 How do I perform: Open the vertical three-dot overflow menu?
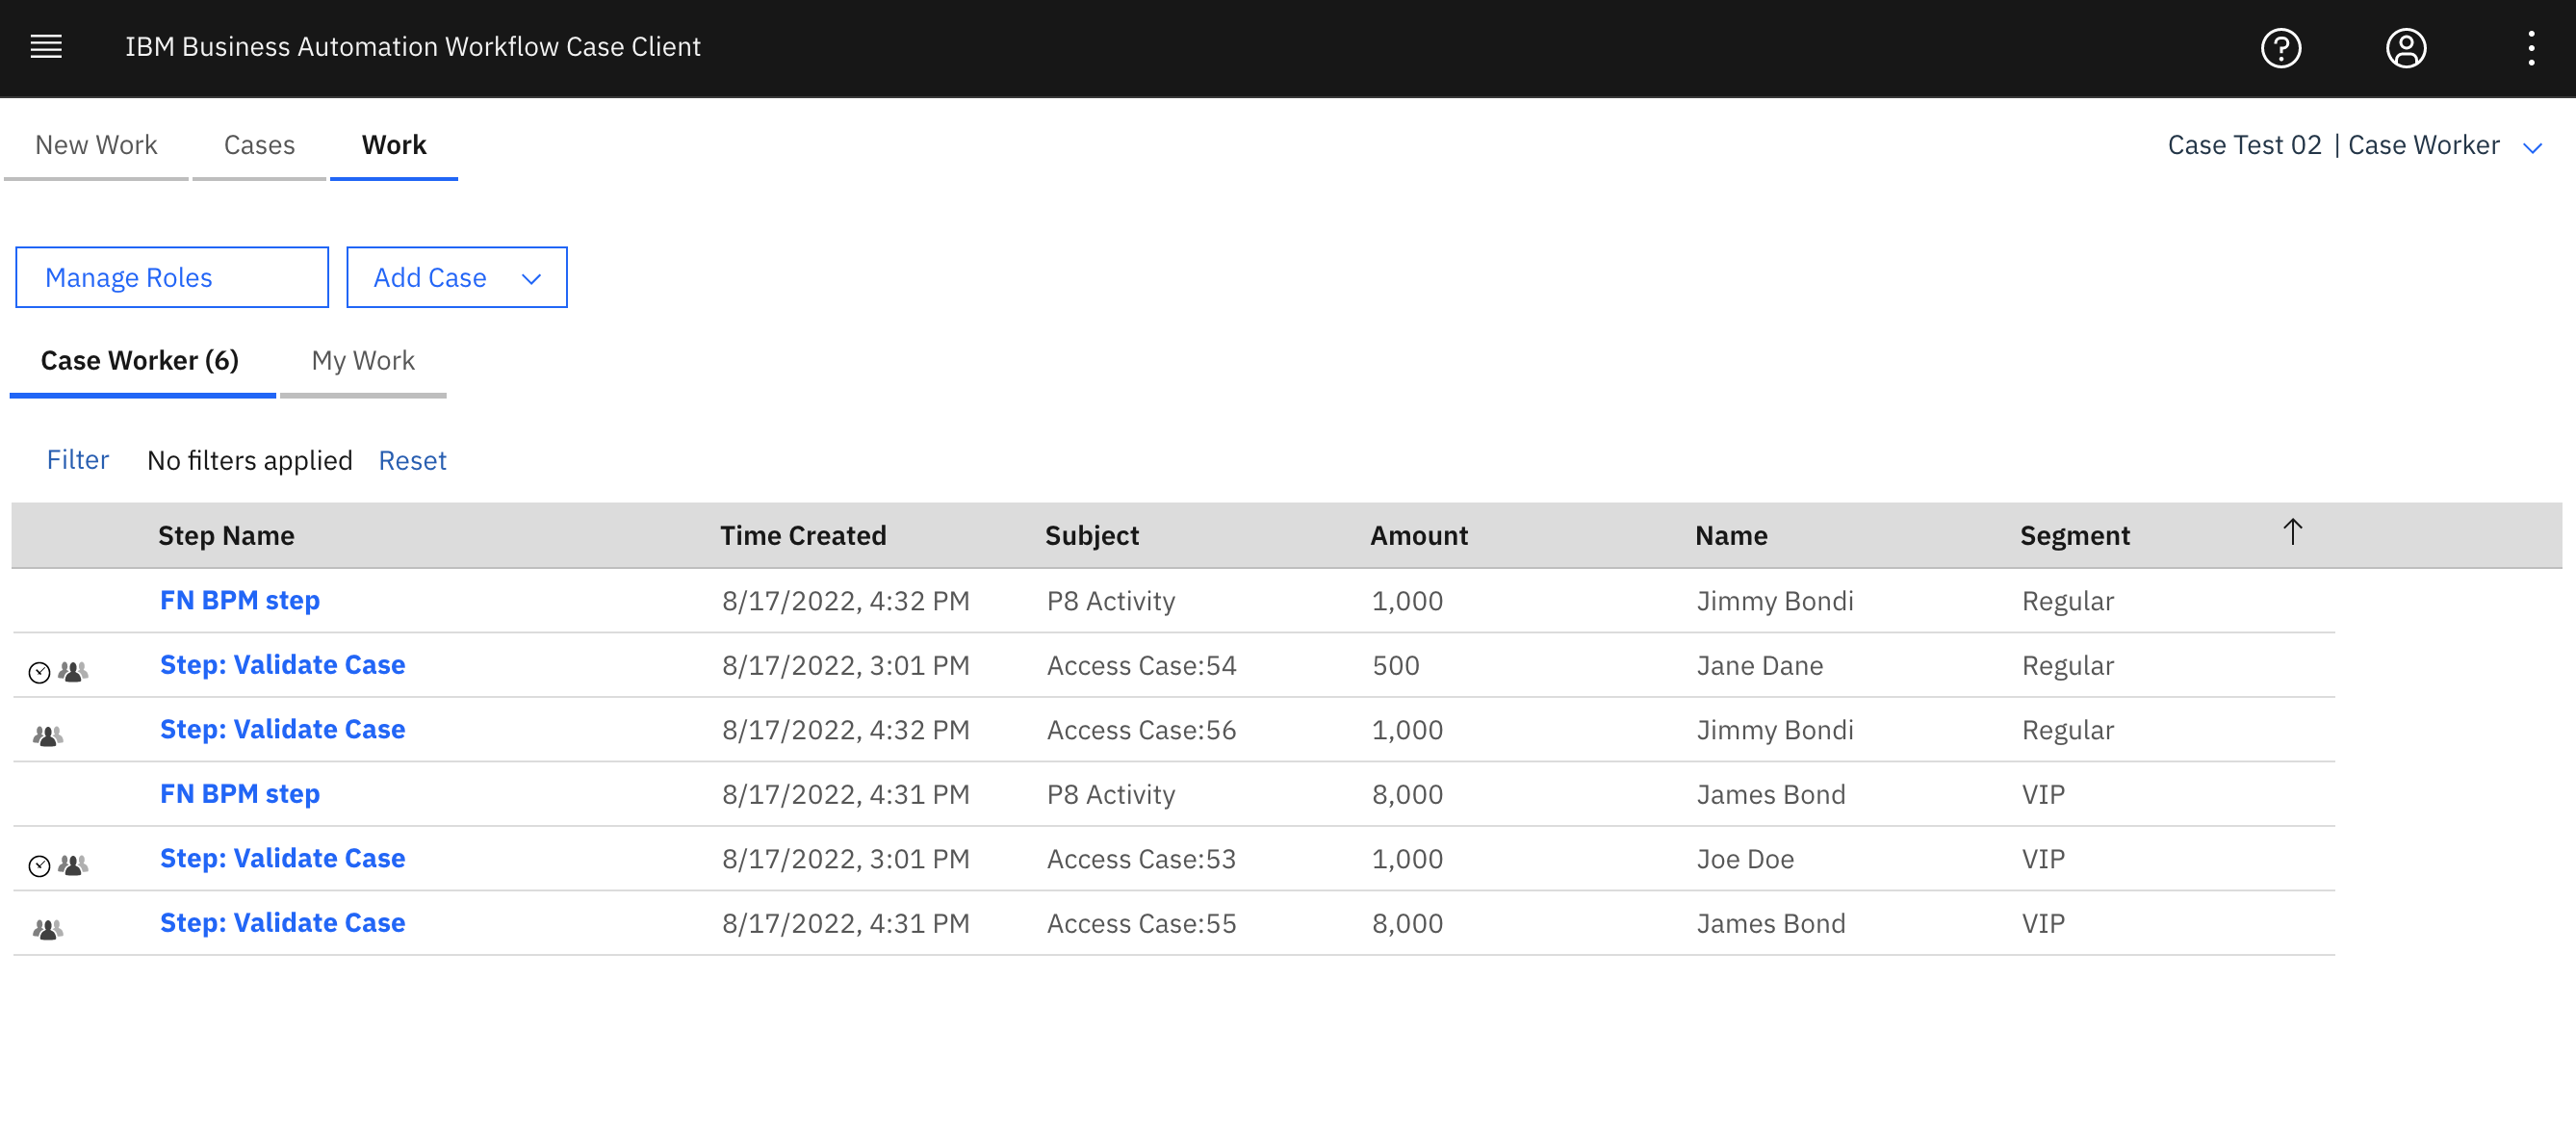(2530, 48)
